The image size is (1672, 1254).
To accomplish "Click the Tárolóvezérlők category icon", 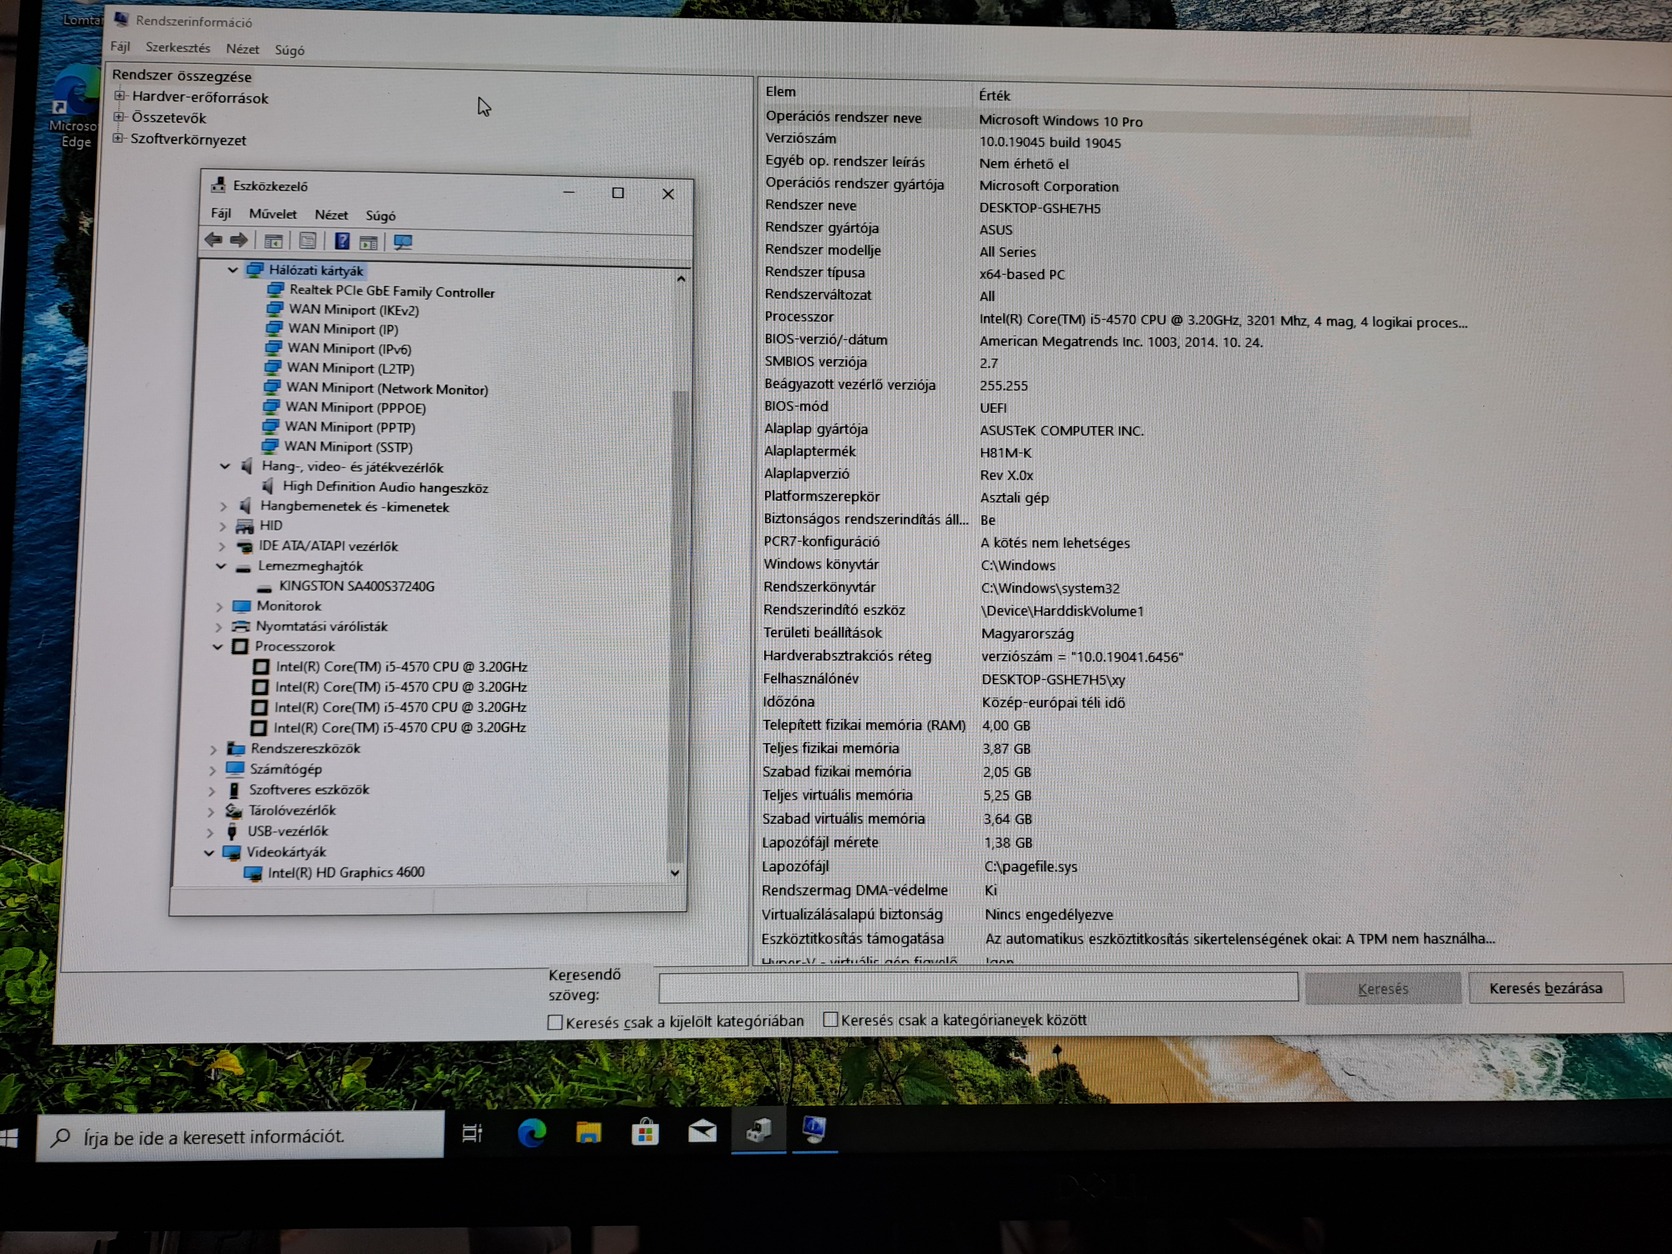I will [233, 811].
